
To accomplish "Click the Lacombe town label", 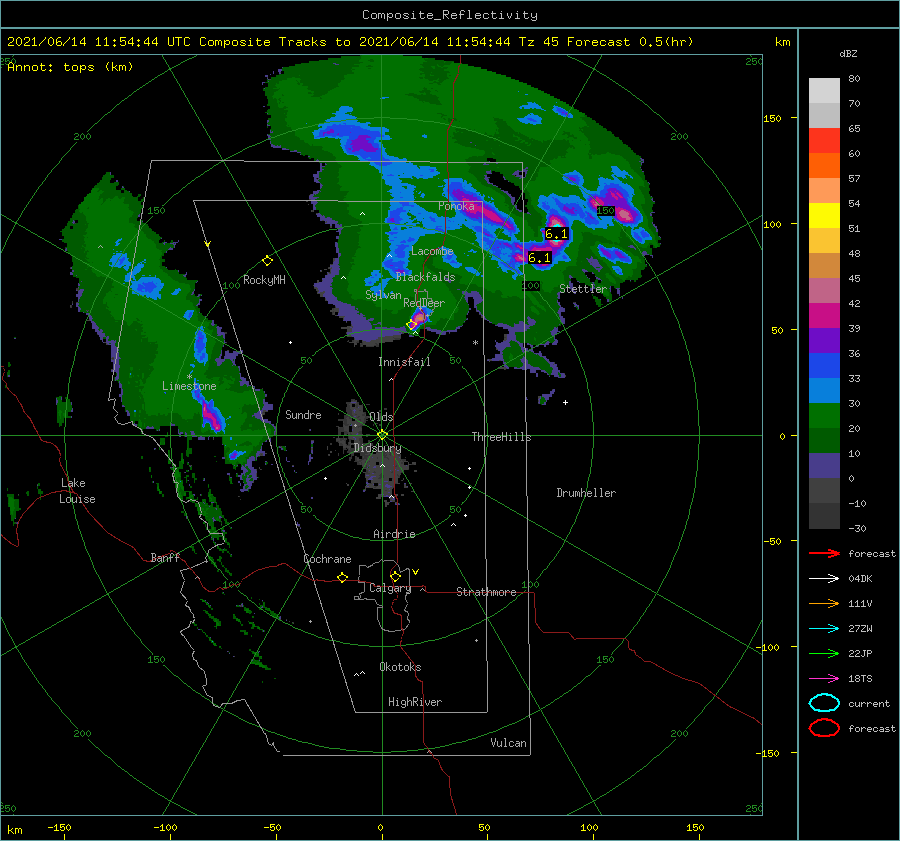I will (x=432, y=251).
